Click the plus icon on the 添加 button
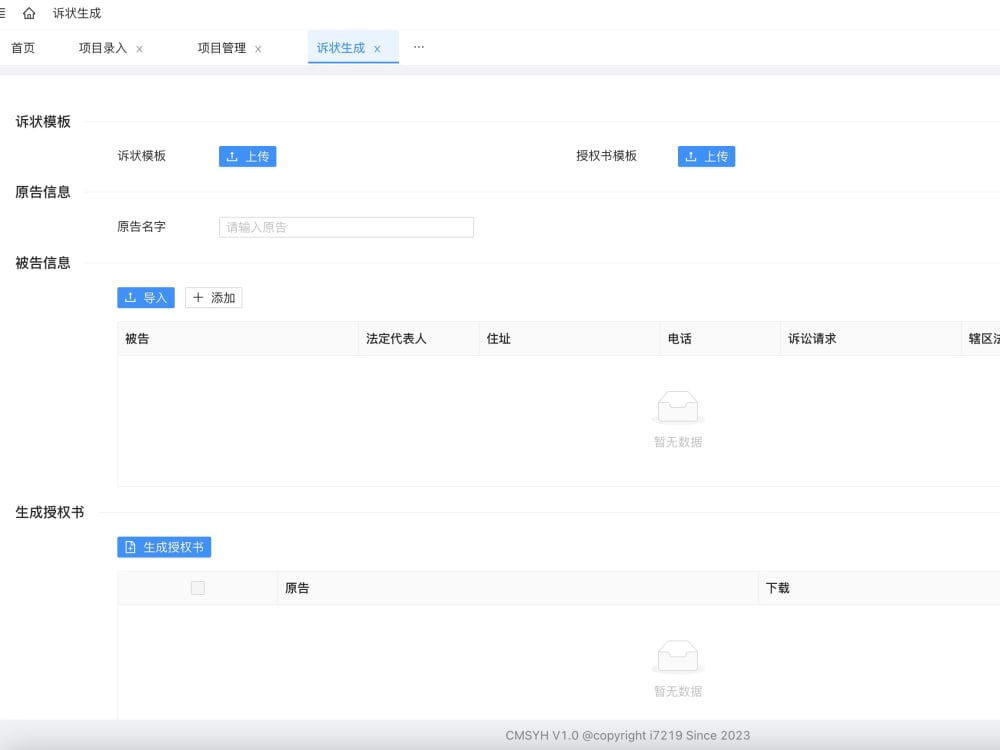Screen dimensions: 1000x750 coord(197,297)
